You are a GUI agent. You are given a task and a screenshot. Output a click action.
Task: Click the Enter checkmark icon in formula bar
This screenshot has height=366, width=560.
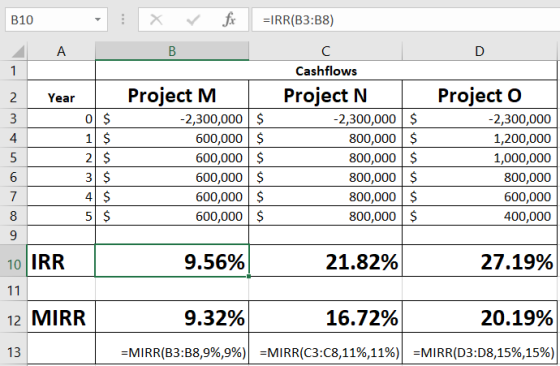[192, 20]
